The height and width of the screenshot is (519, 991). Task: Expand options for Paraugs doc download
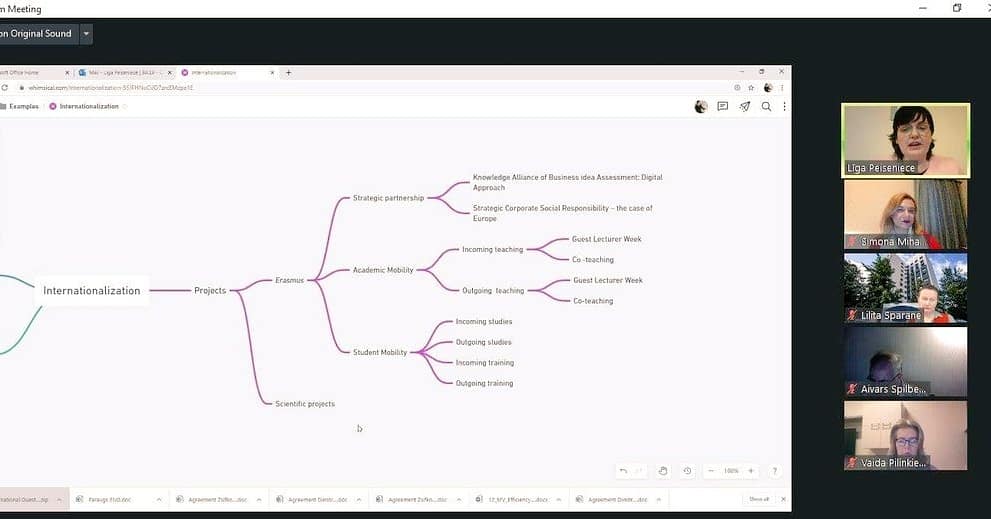(x=159, y=499)
